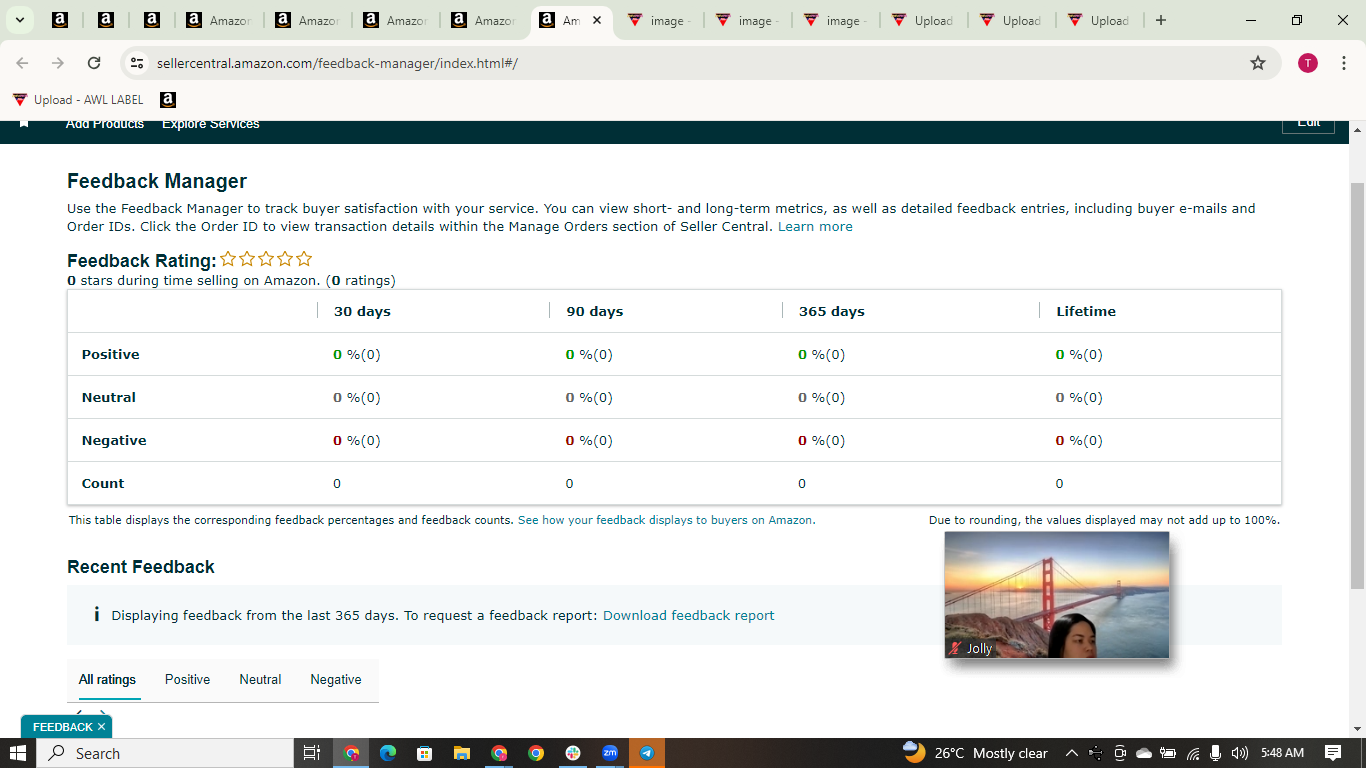
Task: Switch to the Positive ratings tab
Action: click(187, 679)
